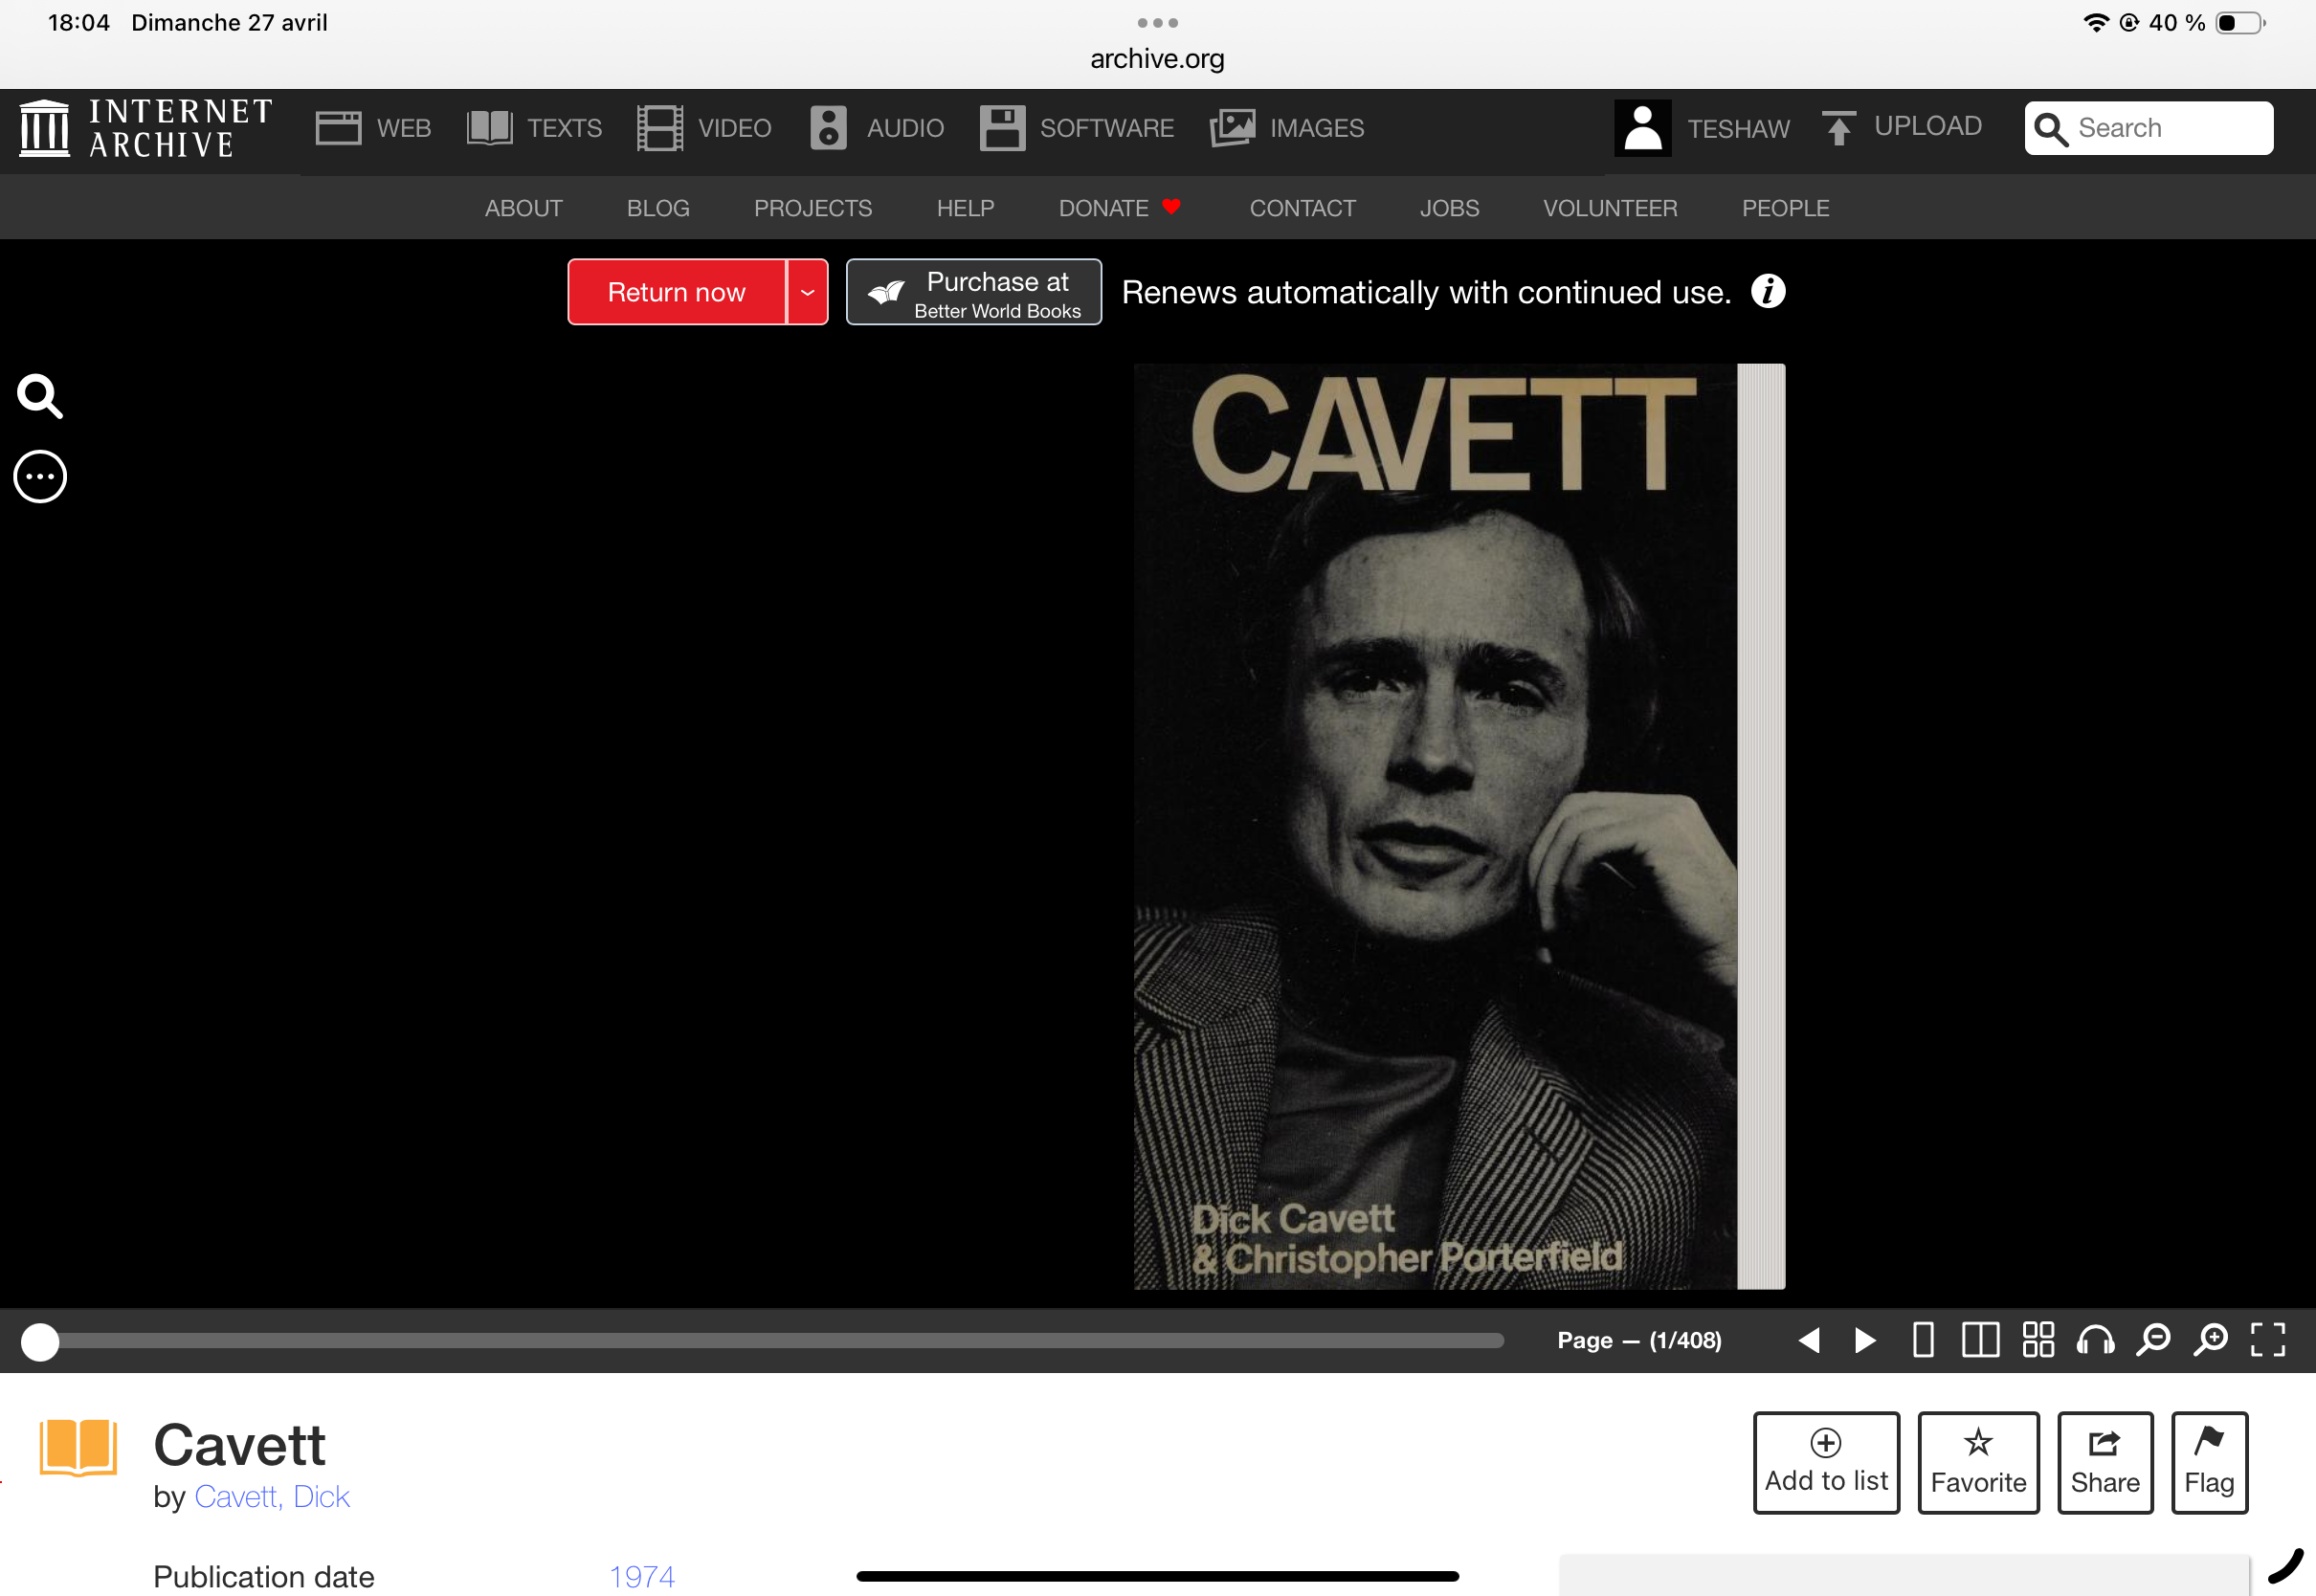Click the Share button
Viewport: 2316px width, 1596px height.
(x=2105, y=1463)
